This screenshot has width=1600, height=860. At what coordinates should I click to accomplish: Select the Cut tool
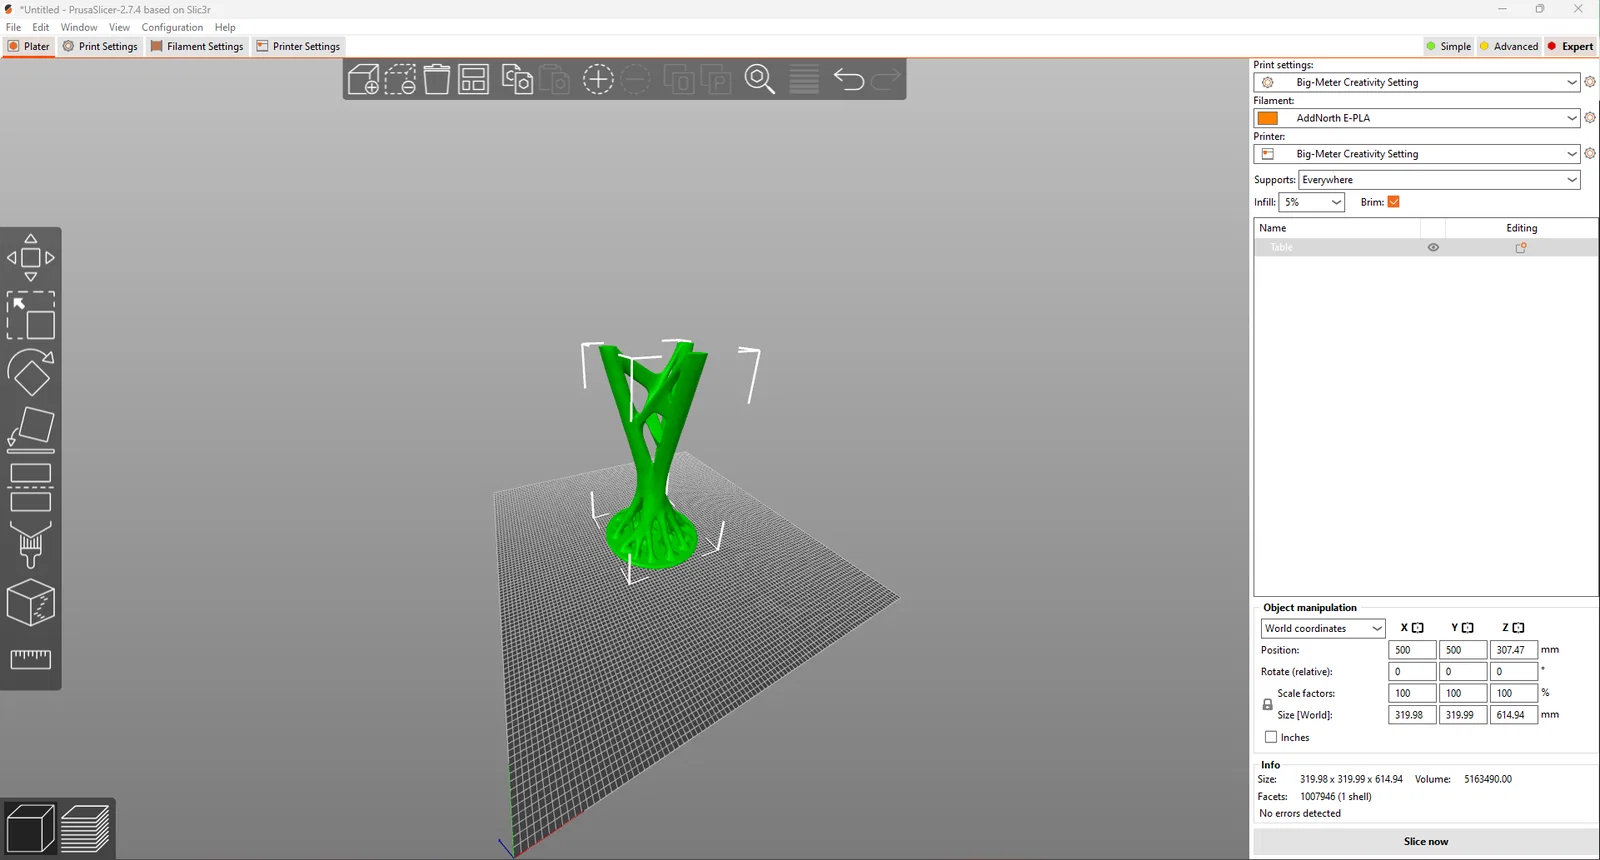[31, 487]
